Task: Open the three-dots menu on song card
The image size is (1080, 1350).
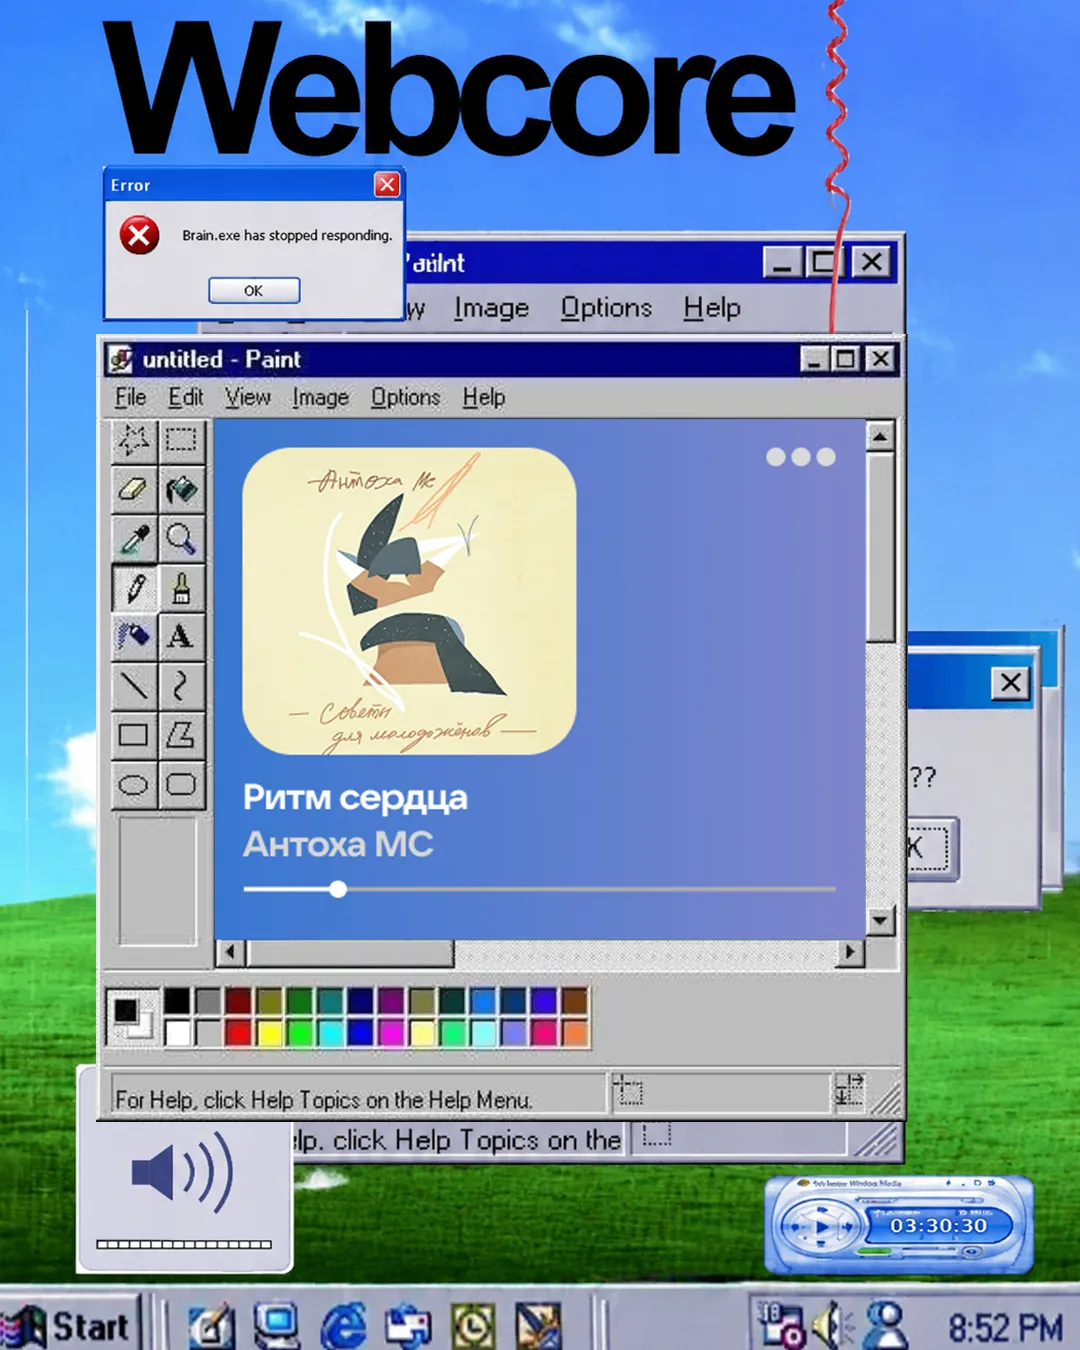Action: tap(800, 457)
